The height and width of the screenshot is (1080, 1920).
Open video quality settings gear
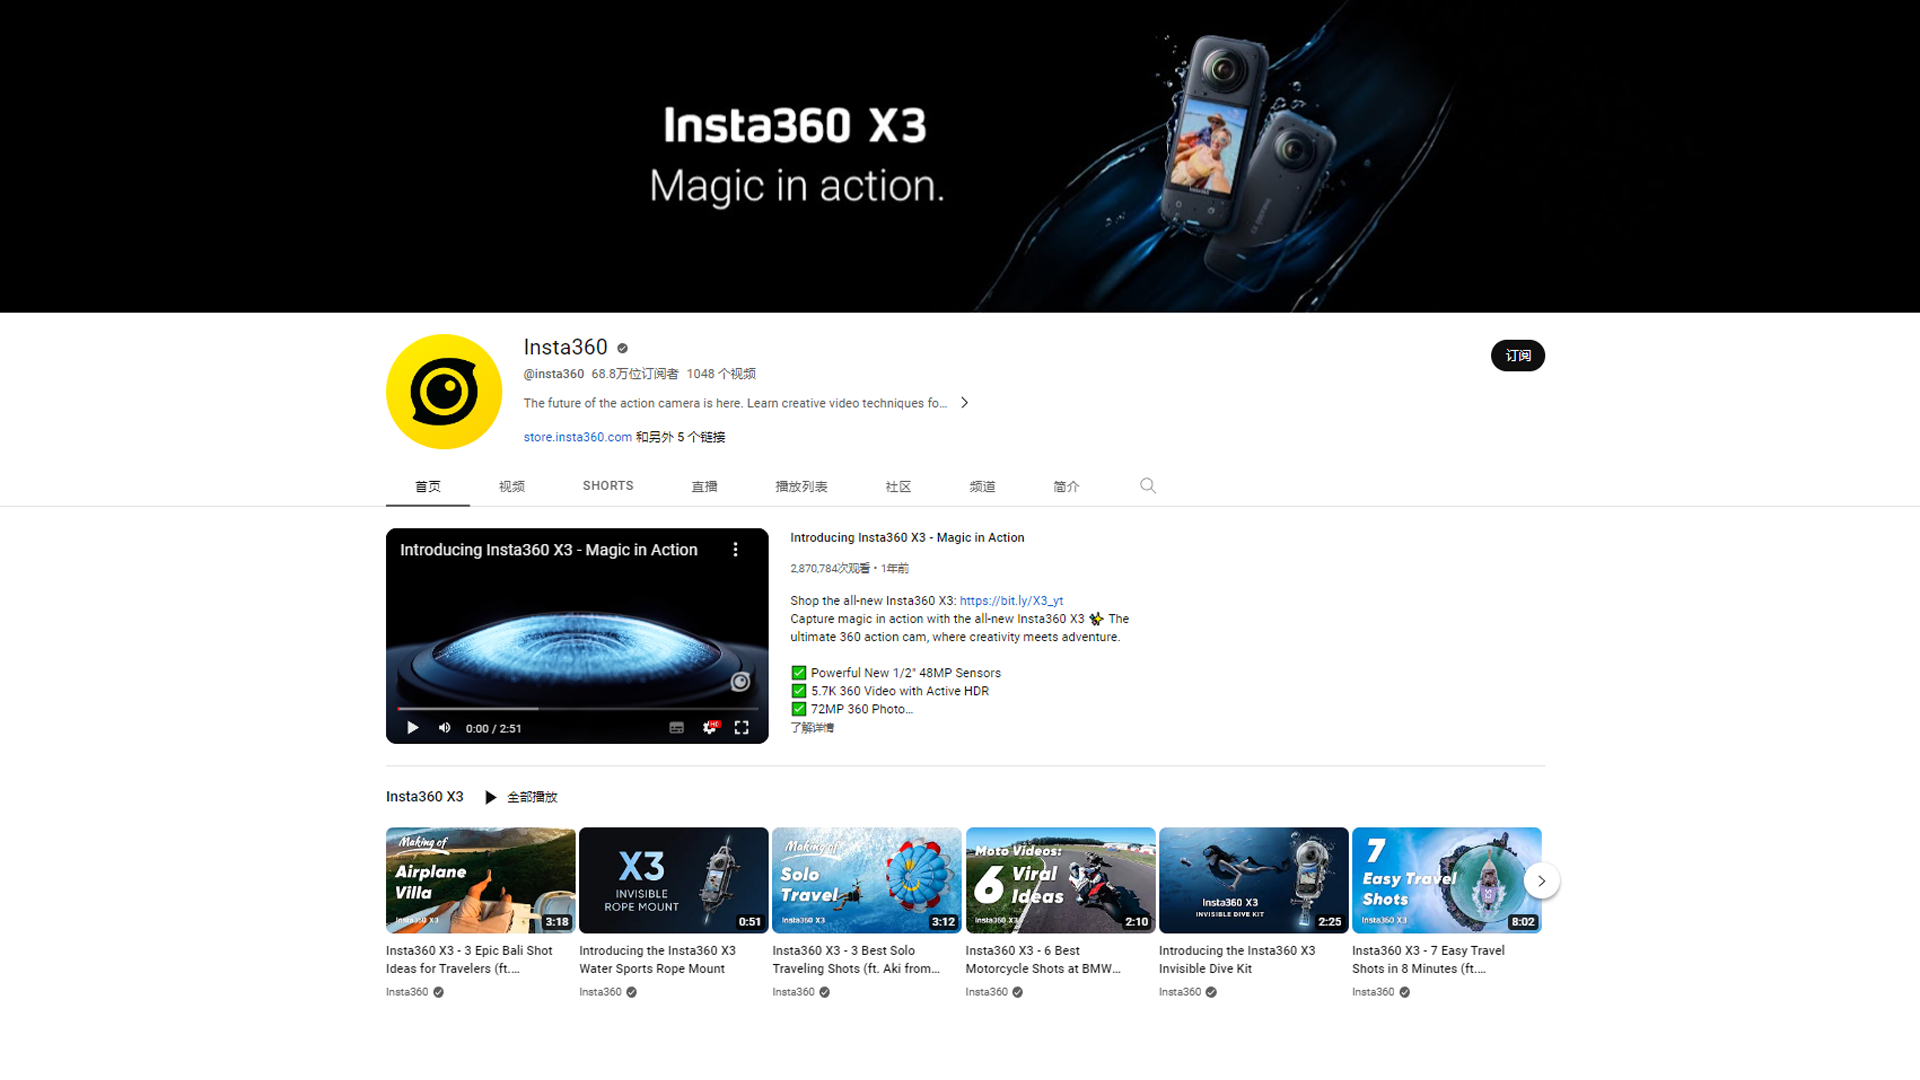coord(710,728)
